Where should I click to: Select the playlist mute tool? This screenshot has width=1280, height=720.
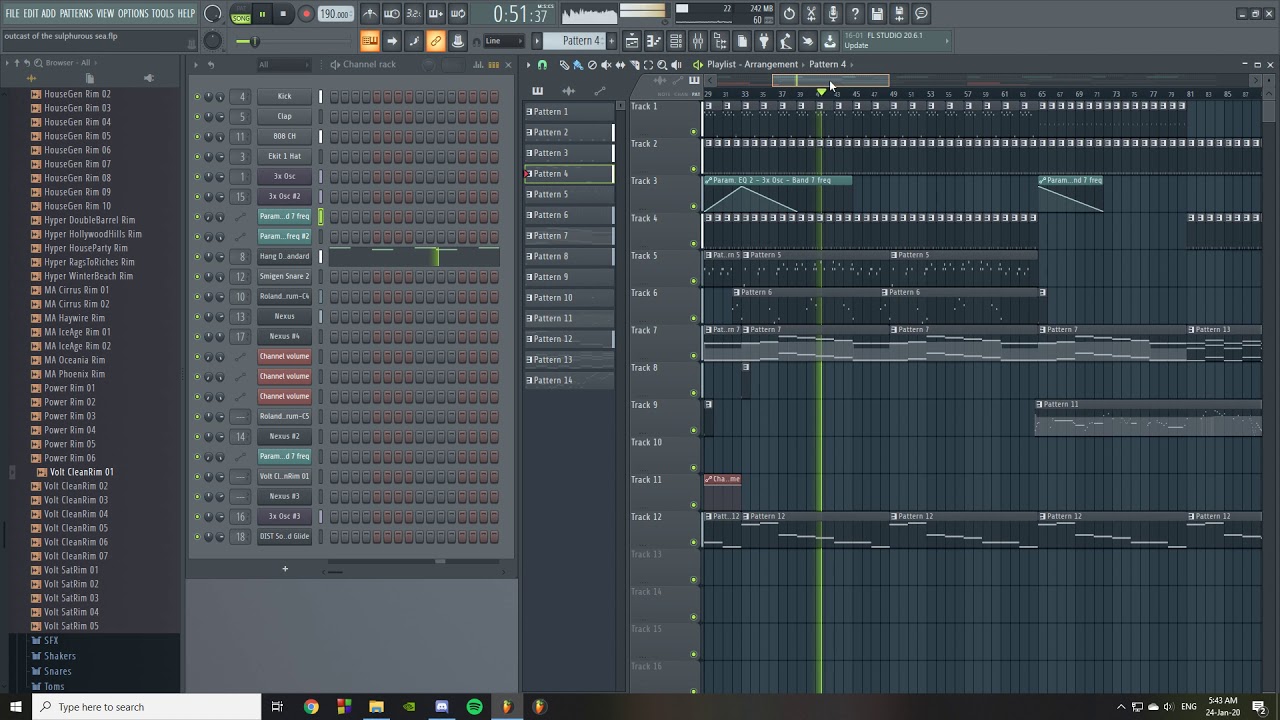point(606,65)
